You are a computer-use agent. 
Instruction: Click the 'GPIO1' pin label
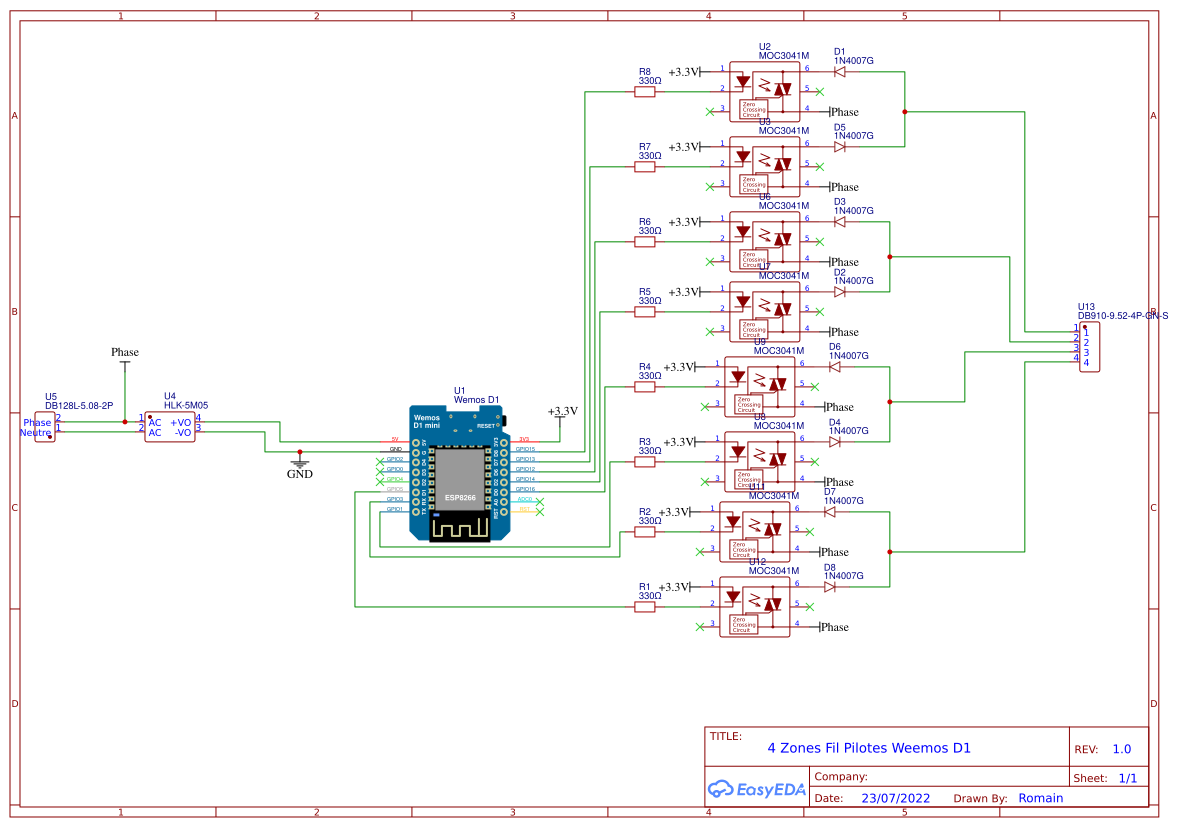click(395, 509)
